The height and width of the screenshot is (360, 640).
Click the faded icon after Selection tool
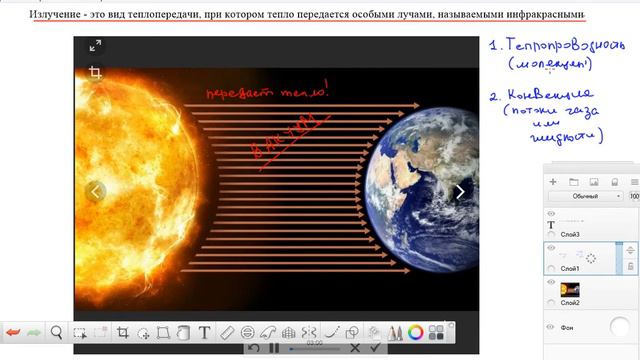click(x=100, y=333)
